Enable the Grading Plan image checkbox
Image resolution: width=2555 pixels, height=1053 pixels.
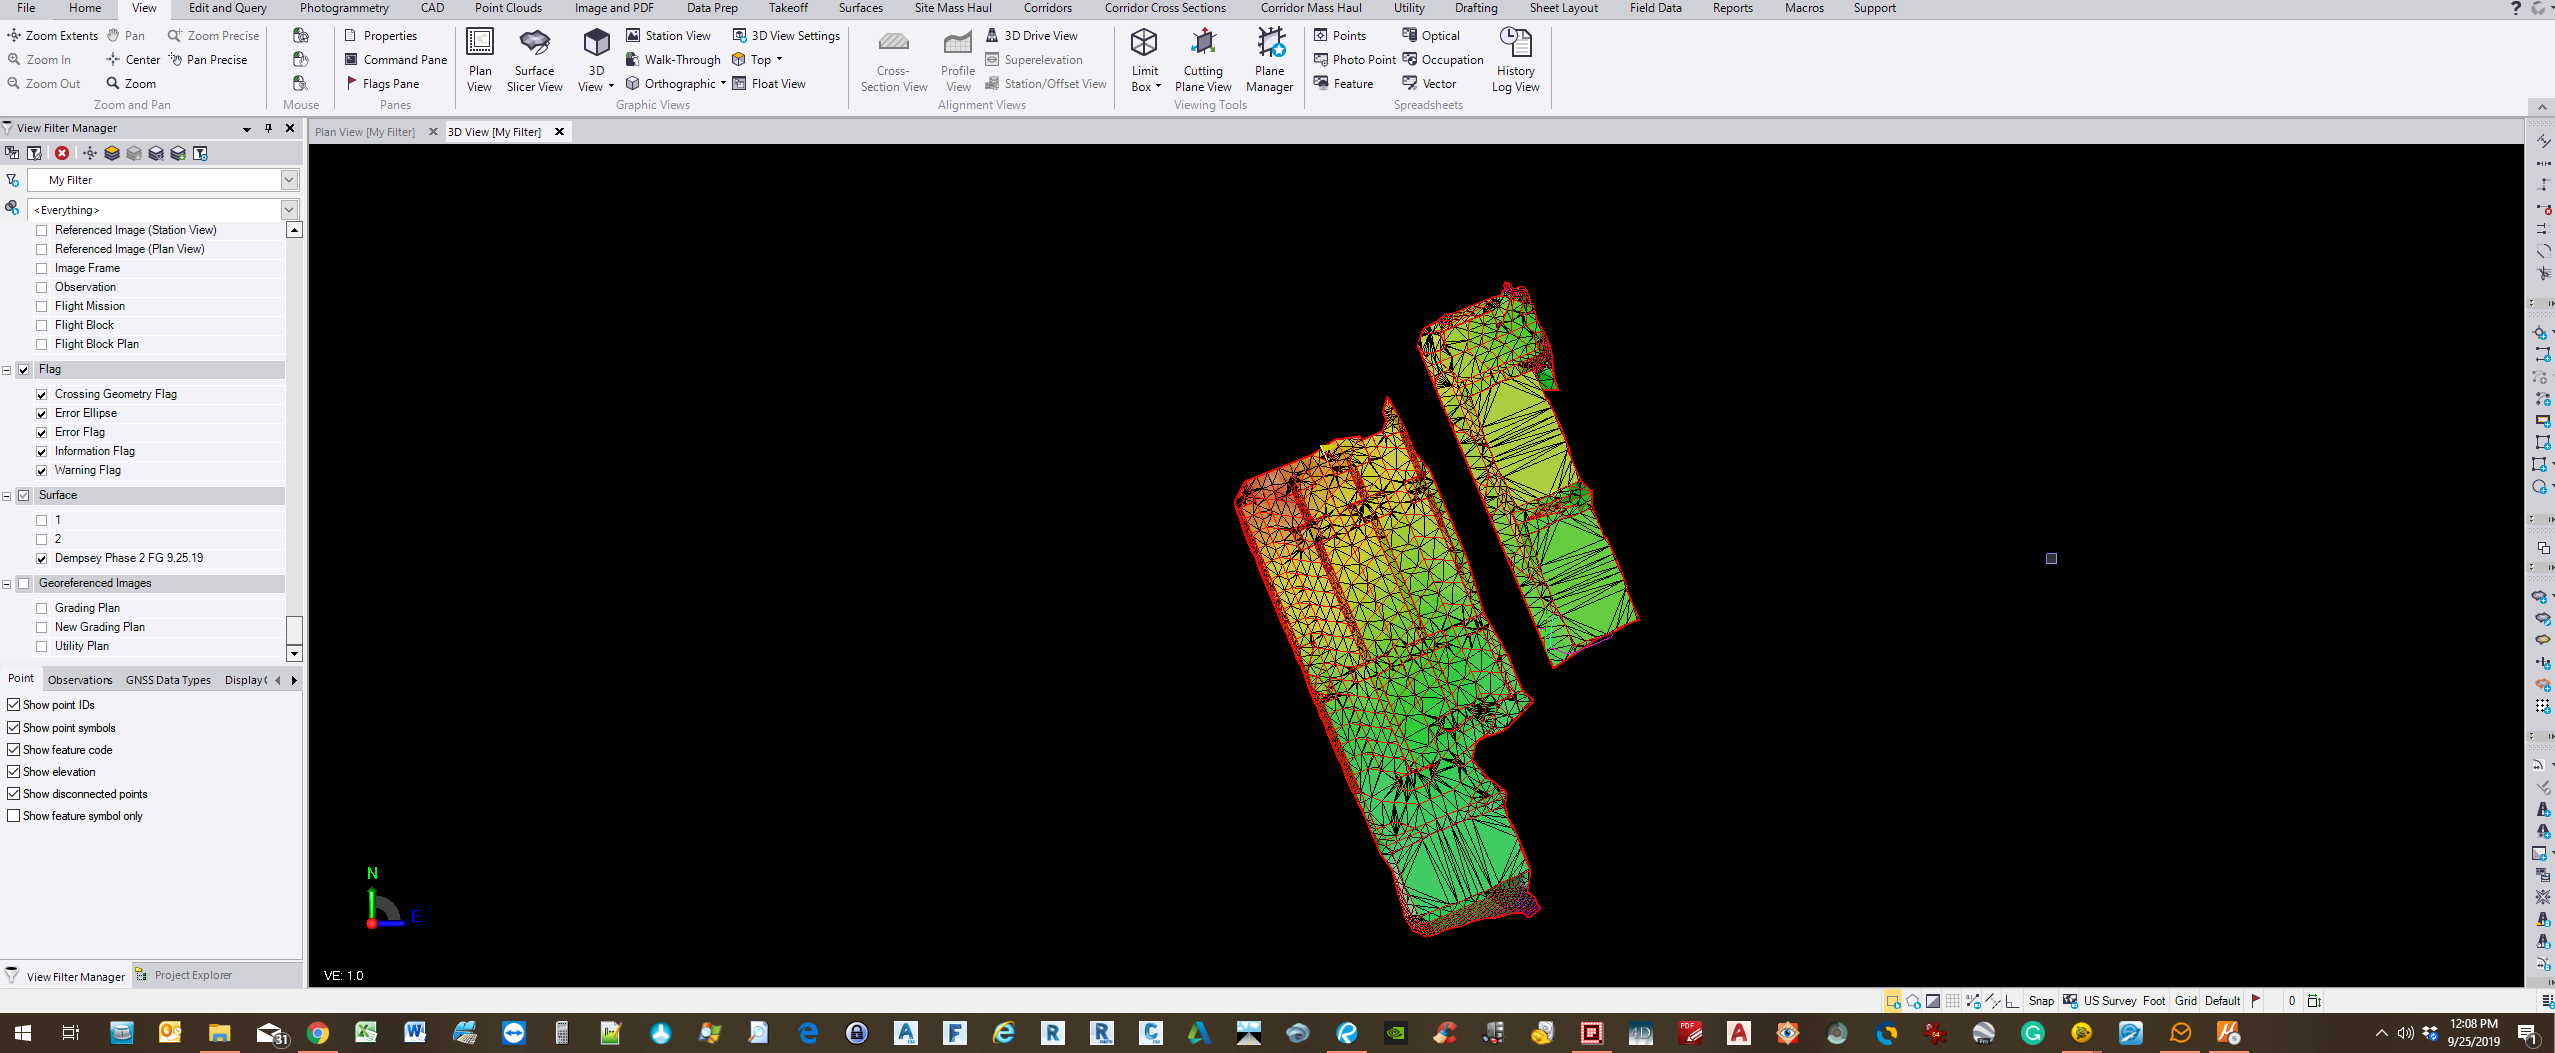(x=42, y=609)
